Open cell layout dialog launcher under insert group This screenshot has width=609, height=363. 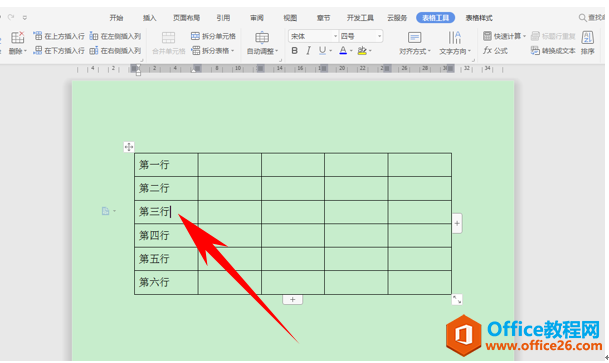point(142,60)
